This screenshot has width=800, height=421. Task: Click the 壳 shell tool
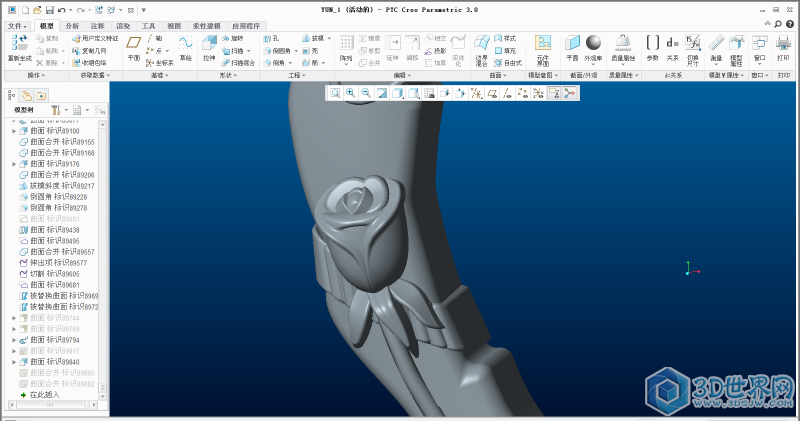[x=310, y=51]
